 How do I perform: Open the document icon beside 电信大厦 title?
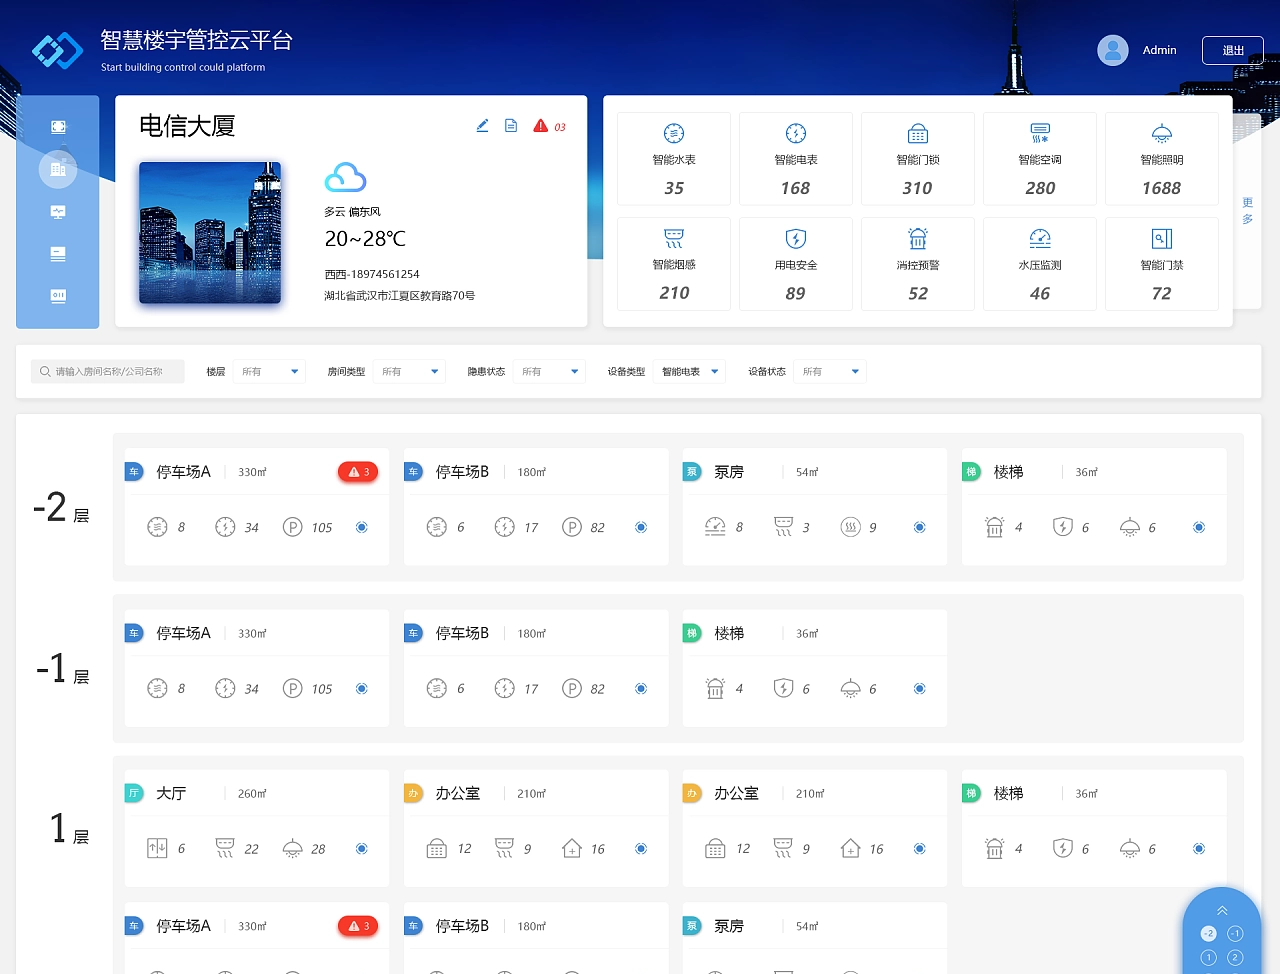click(x=511, y=126)
